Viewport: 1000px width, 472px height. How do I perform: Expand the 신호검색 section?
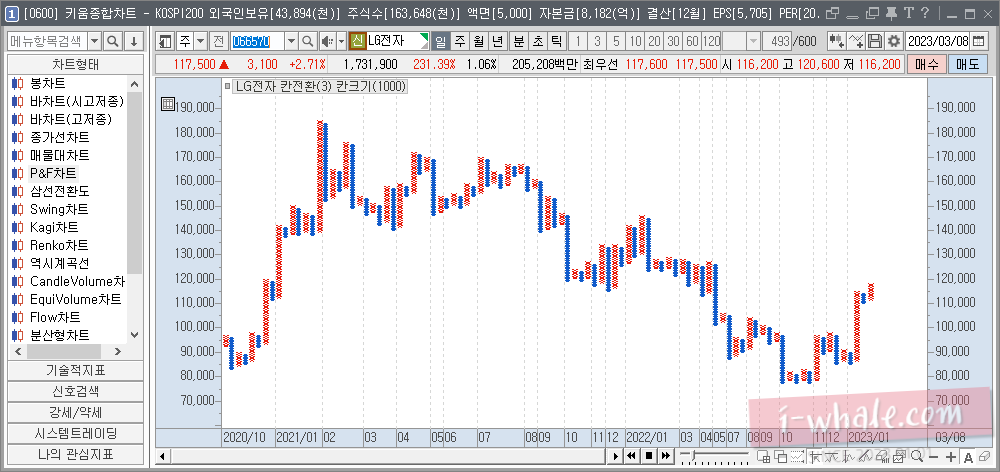coord(75,391)
